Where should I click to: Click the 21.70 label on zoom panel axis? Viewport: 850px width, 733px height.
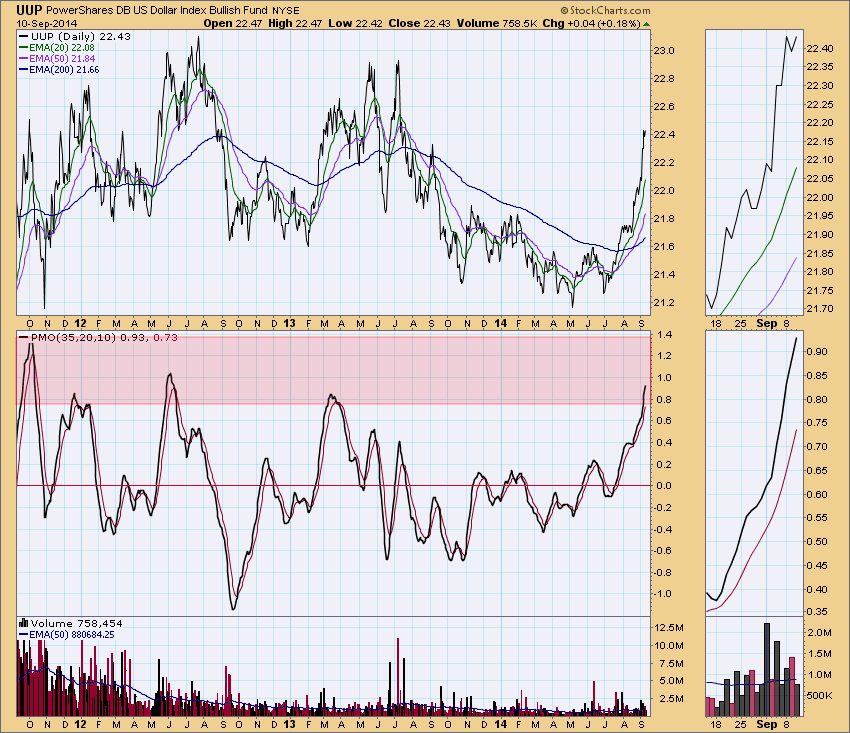[x=820, y=308]
